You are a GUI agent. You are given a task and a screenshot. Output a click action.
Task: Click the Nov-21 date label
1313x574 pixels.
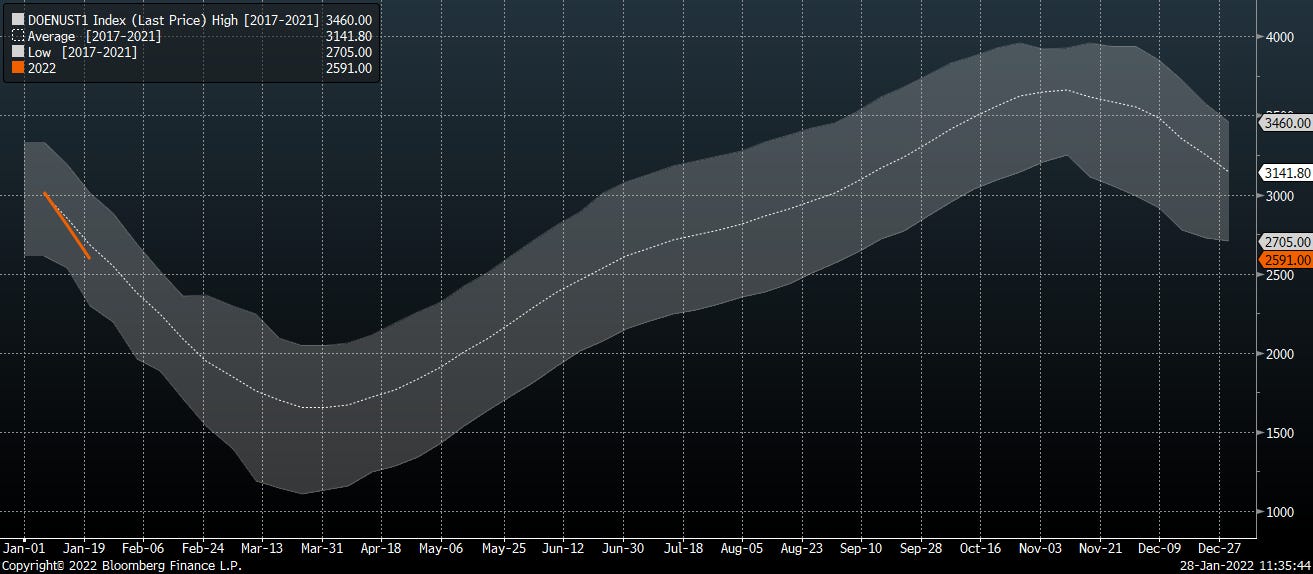point(1098,549)
